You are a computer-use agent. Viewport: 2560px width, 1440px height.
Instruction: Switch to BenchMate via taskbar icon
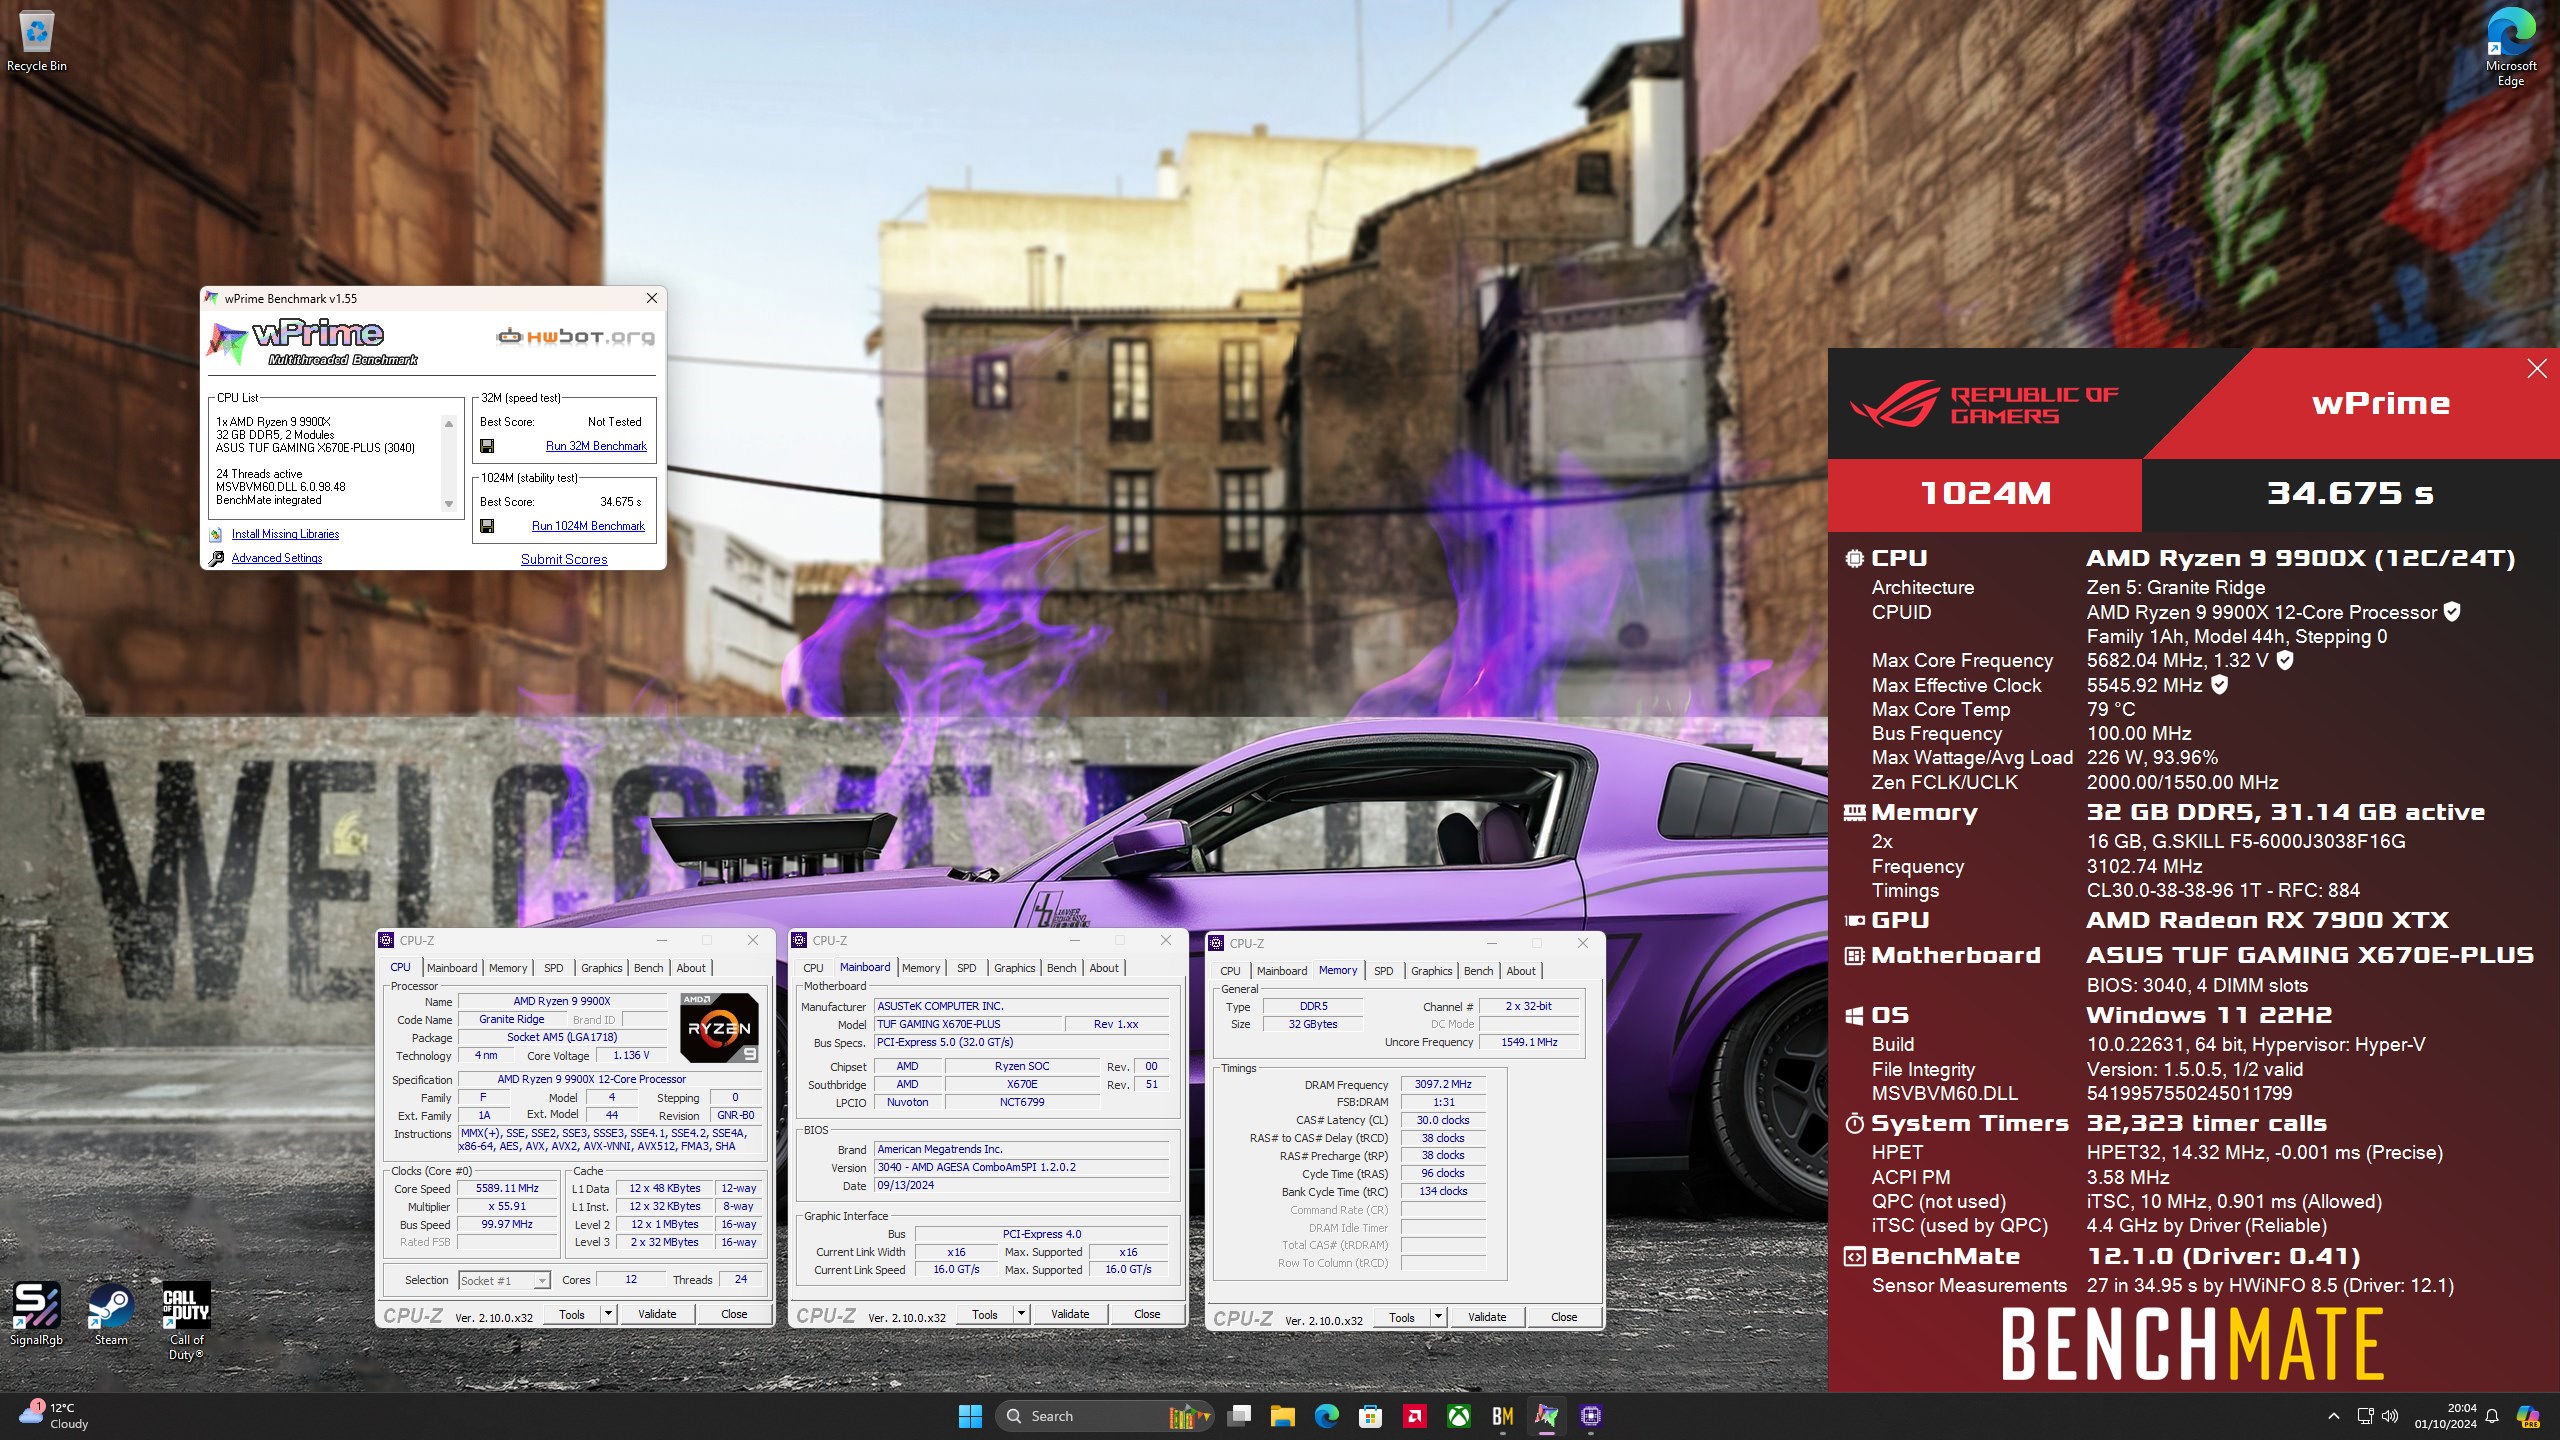[x=1503, y=1416]
